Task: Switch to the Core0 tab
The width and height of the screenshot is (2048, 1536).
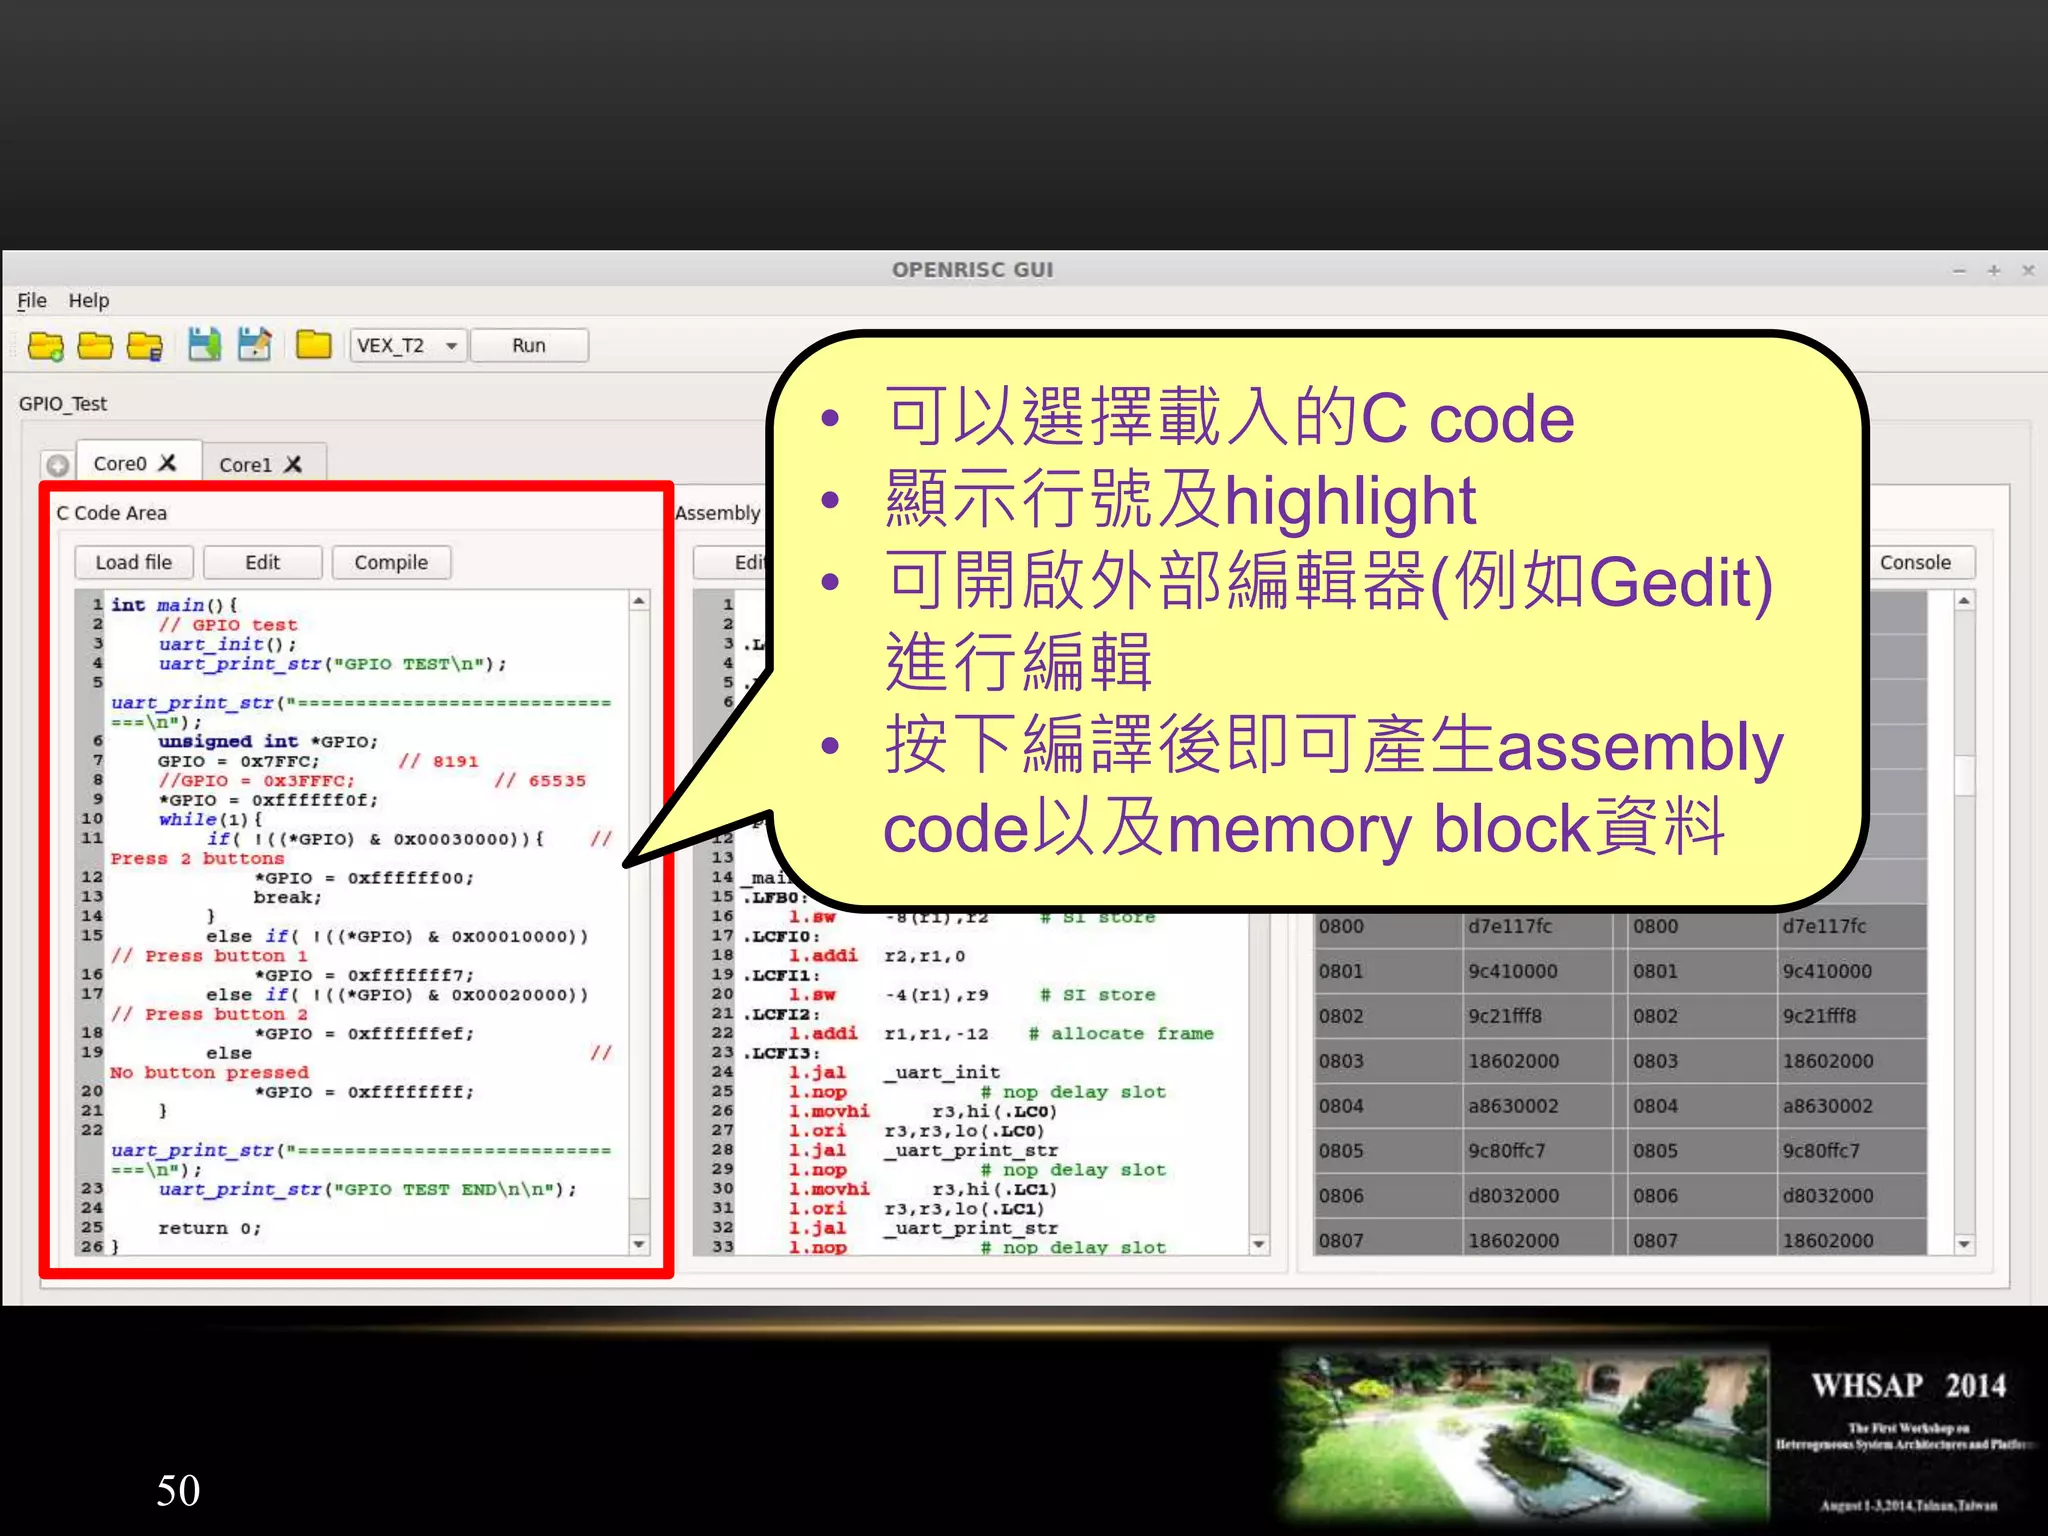Action: [120, 463]
